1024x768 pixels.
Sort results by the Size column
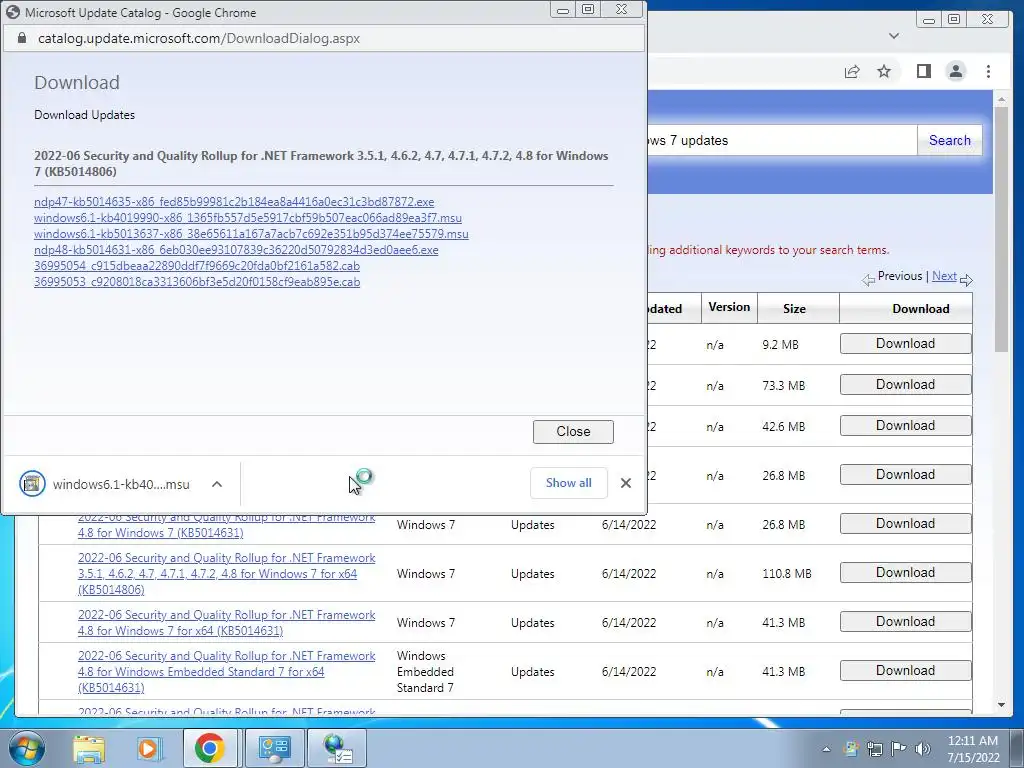click(x=794, y=309)
